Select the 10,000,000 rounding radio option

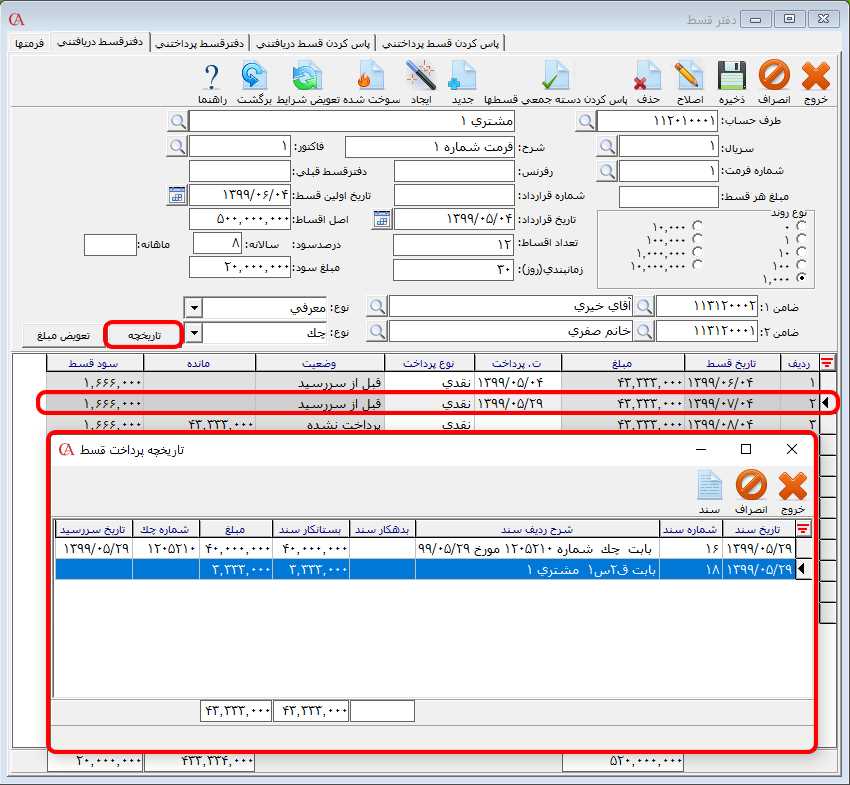[x=697, y=265]
